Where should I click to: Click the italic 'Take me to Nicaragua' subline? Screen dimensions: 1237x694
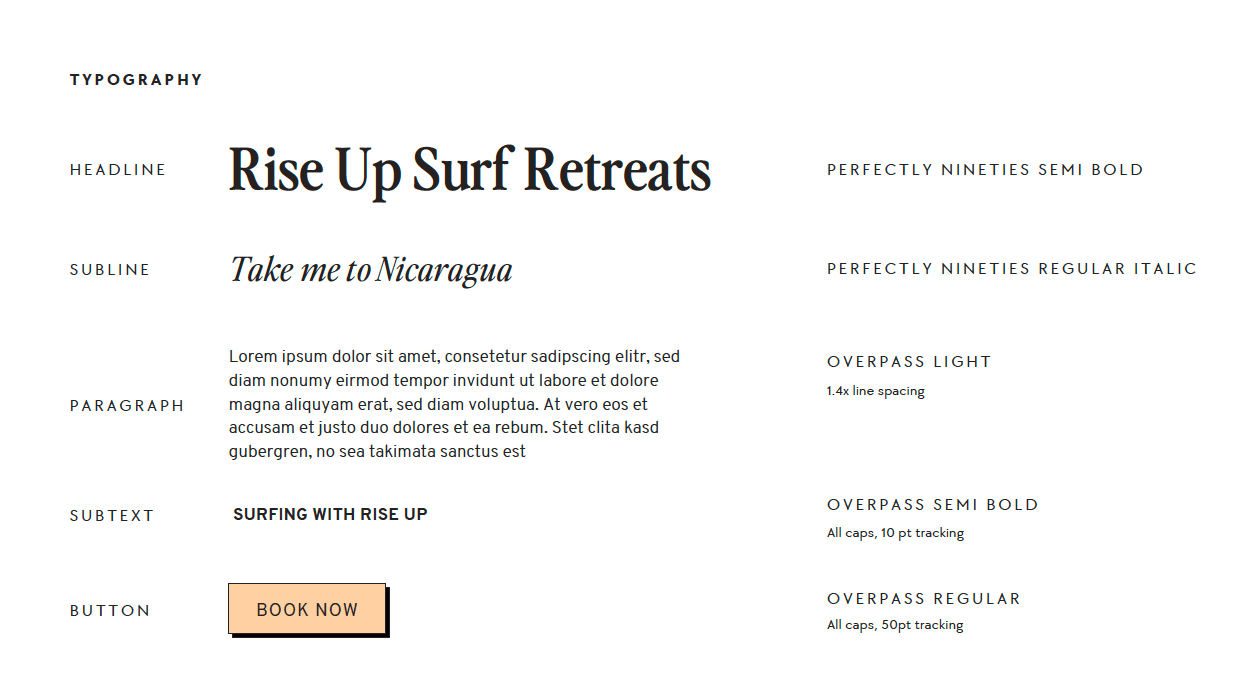coord(371,270)
